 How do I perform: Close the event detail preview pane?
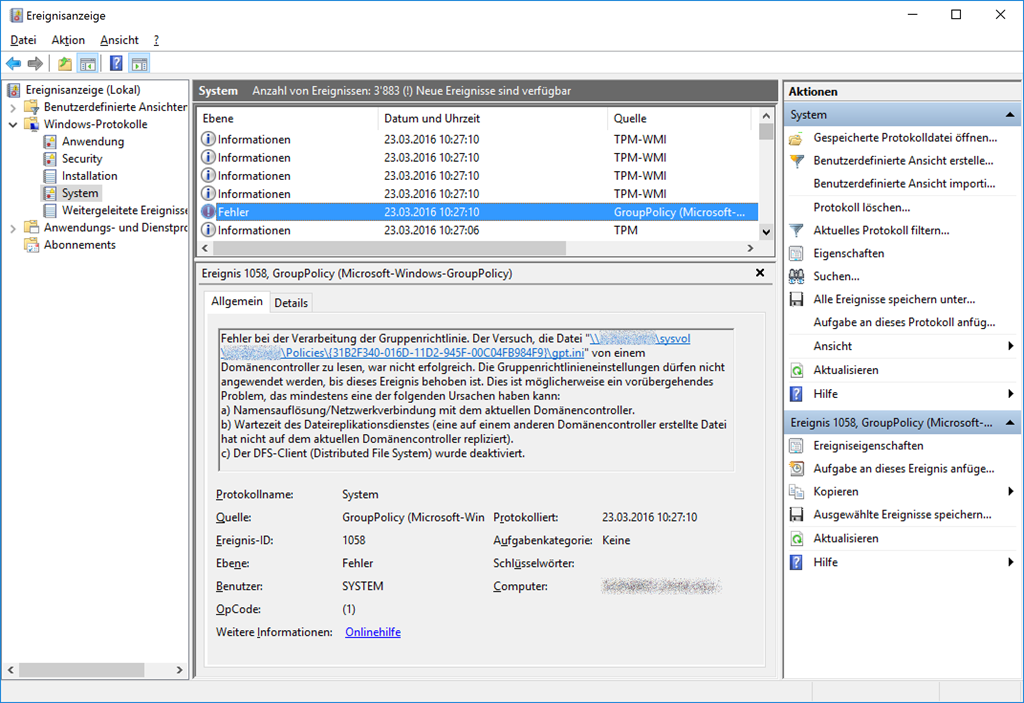click(x=760, y=273)
